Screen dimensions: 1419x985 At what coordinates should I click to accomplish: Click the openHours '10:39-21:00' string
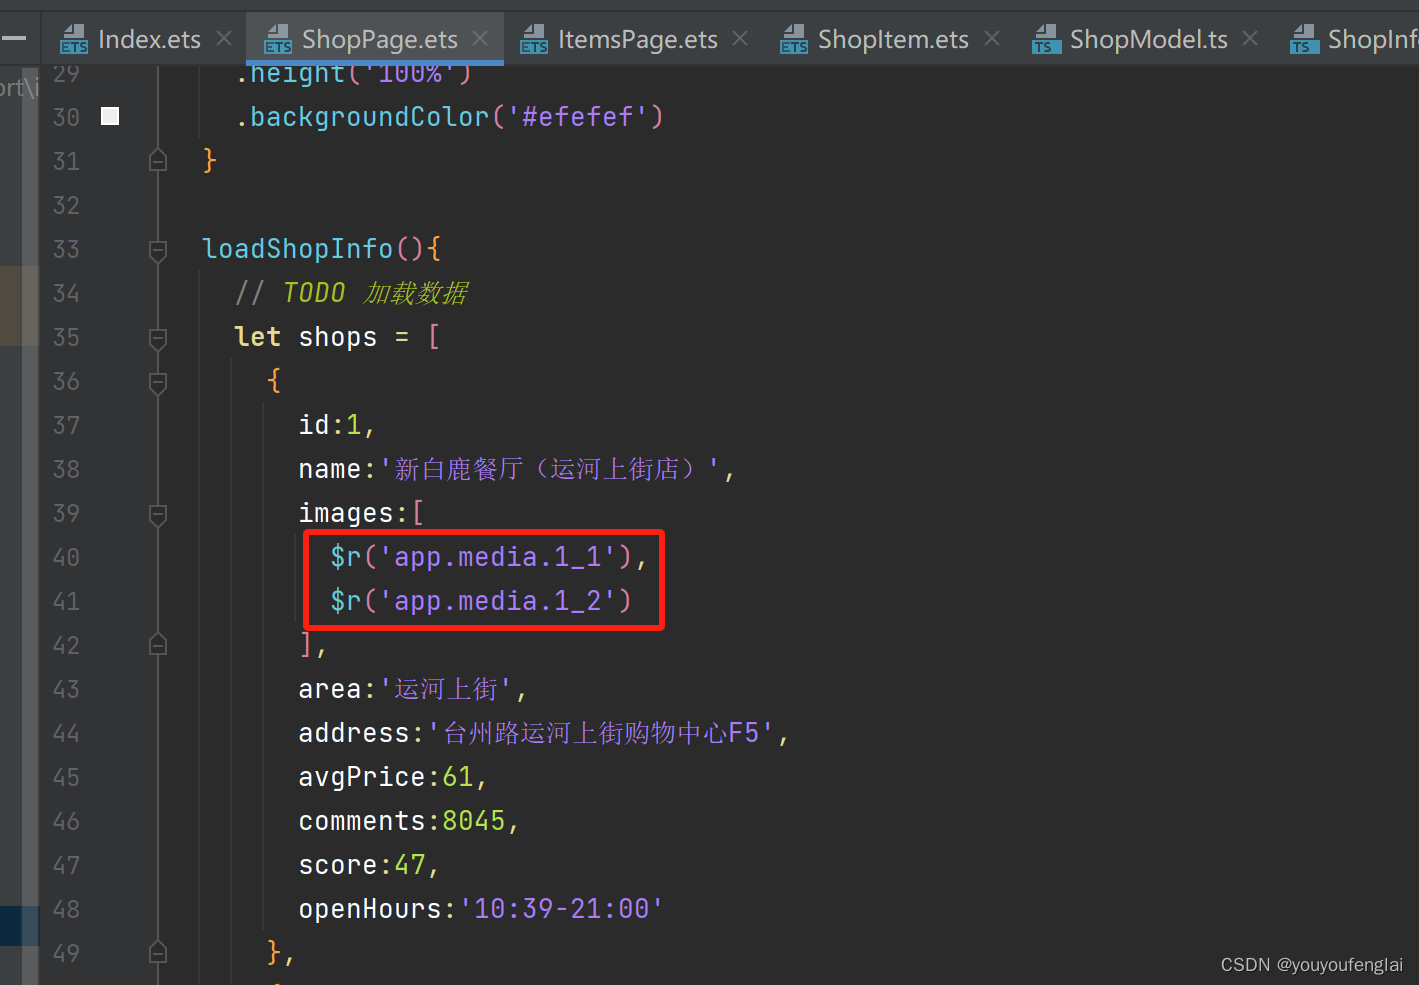click(561, 909)
